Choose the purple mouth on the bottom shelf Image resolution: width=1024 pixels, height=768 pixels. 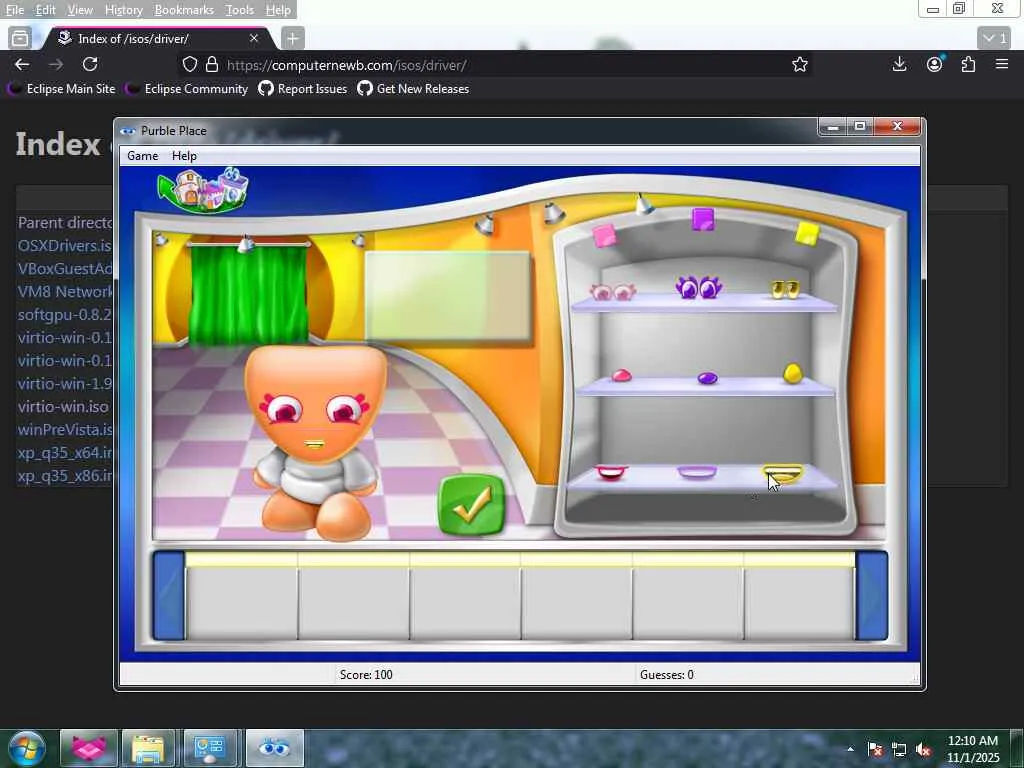697,472
